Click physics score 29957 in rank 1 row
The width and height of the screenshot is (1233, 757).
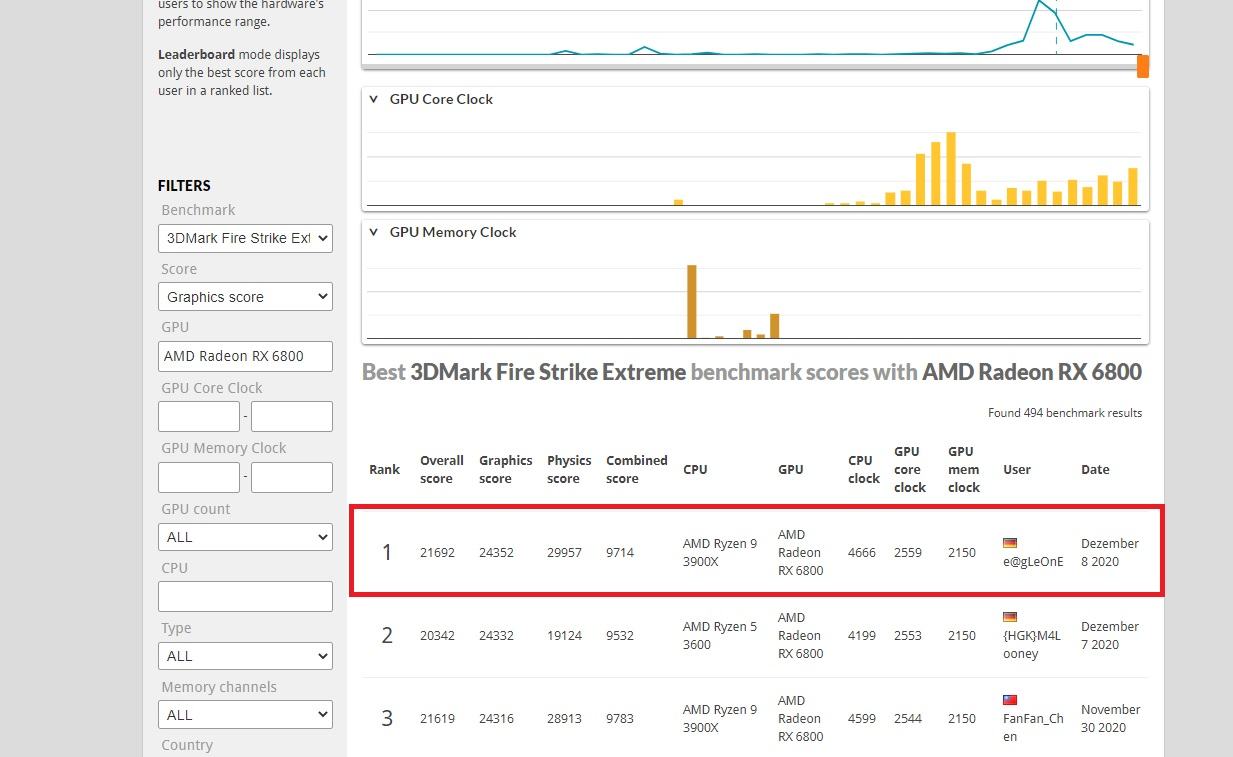[564, 552]
